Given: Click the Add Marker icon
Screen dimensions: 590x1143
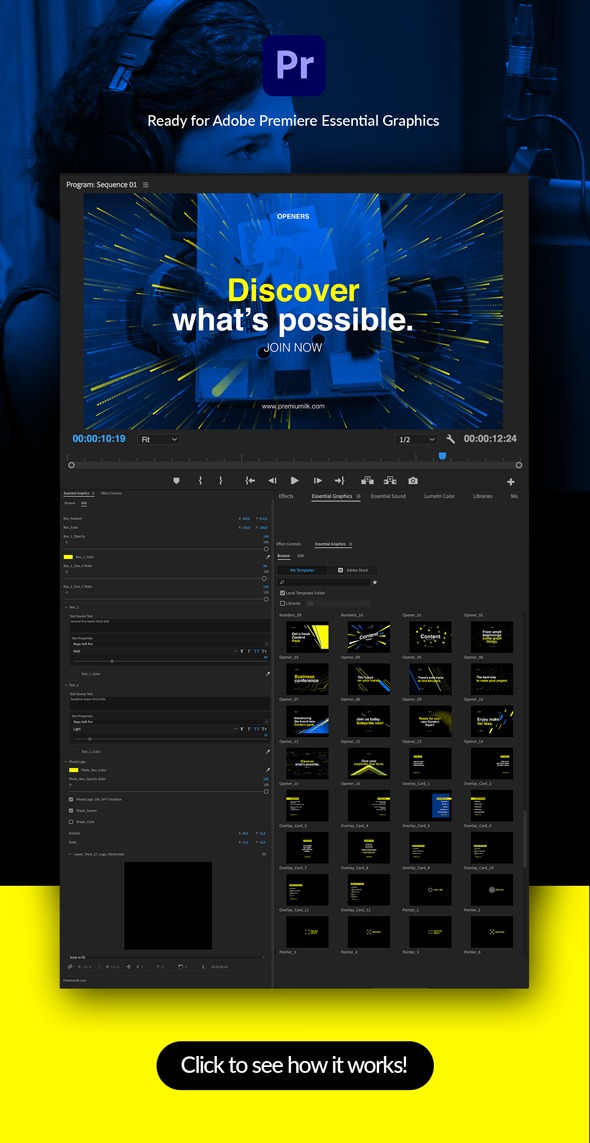Looking at the screenshot, I should pos(176,481).
